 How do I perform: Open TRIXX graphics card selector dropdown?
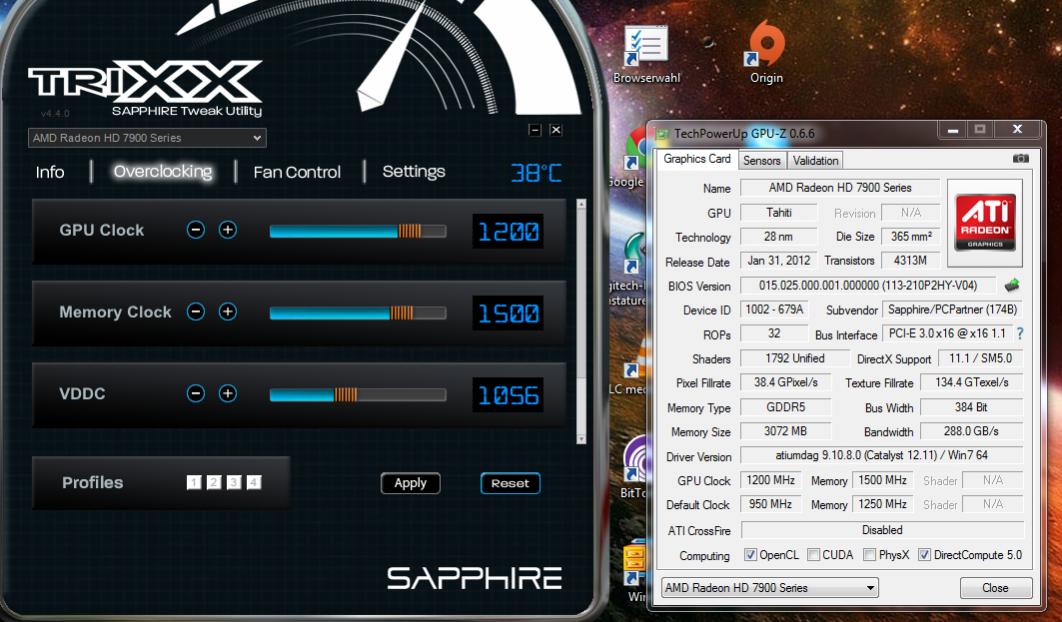[x=147, y=138]
